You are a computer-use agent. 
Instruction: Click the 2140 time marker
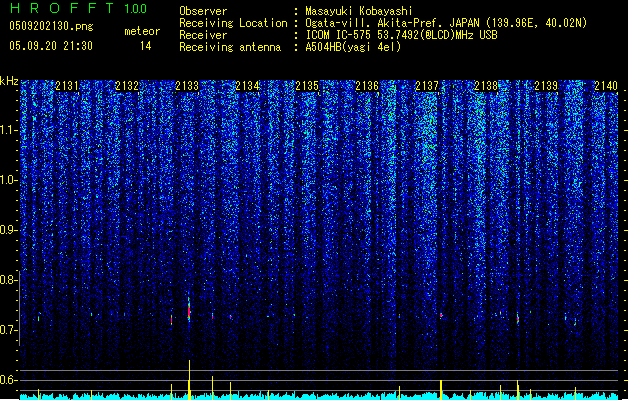pos(606,86)
